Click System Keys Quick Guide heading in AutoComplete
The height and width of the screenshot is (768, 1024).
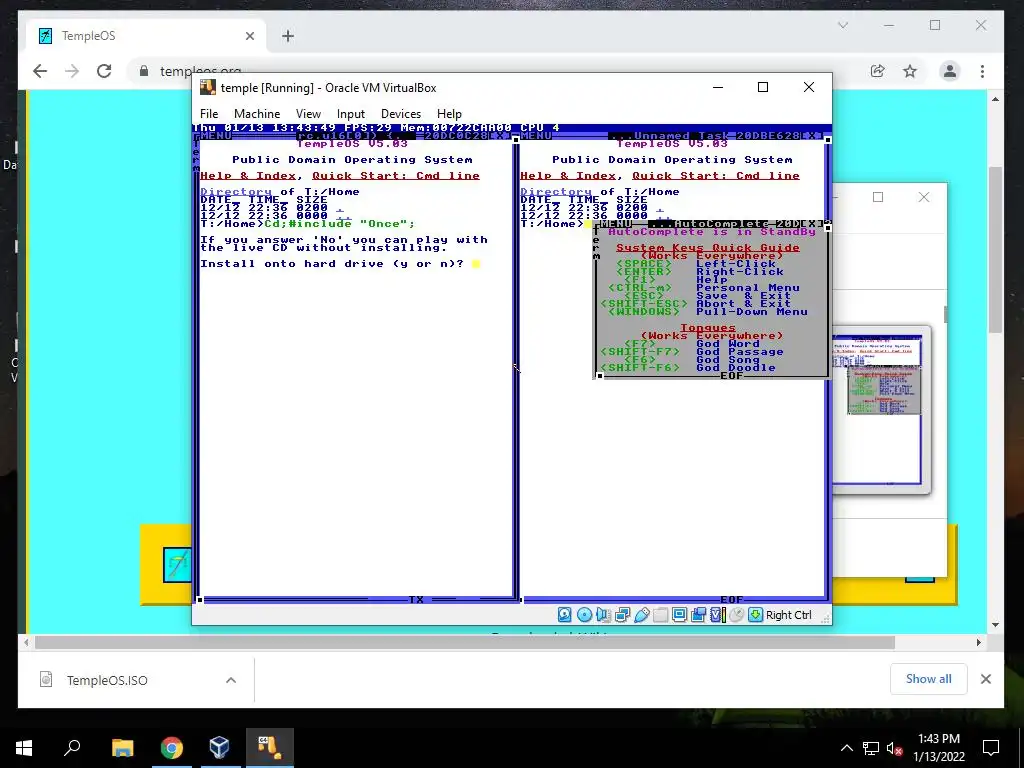708,248
